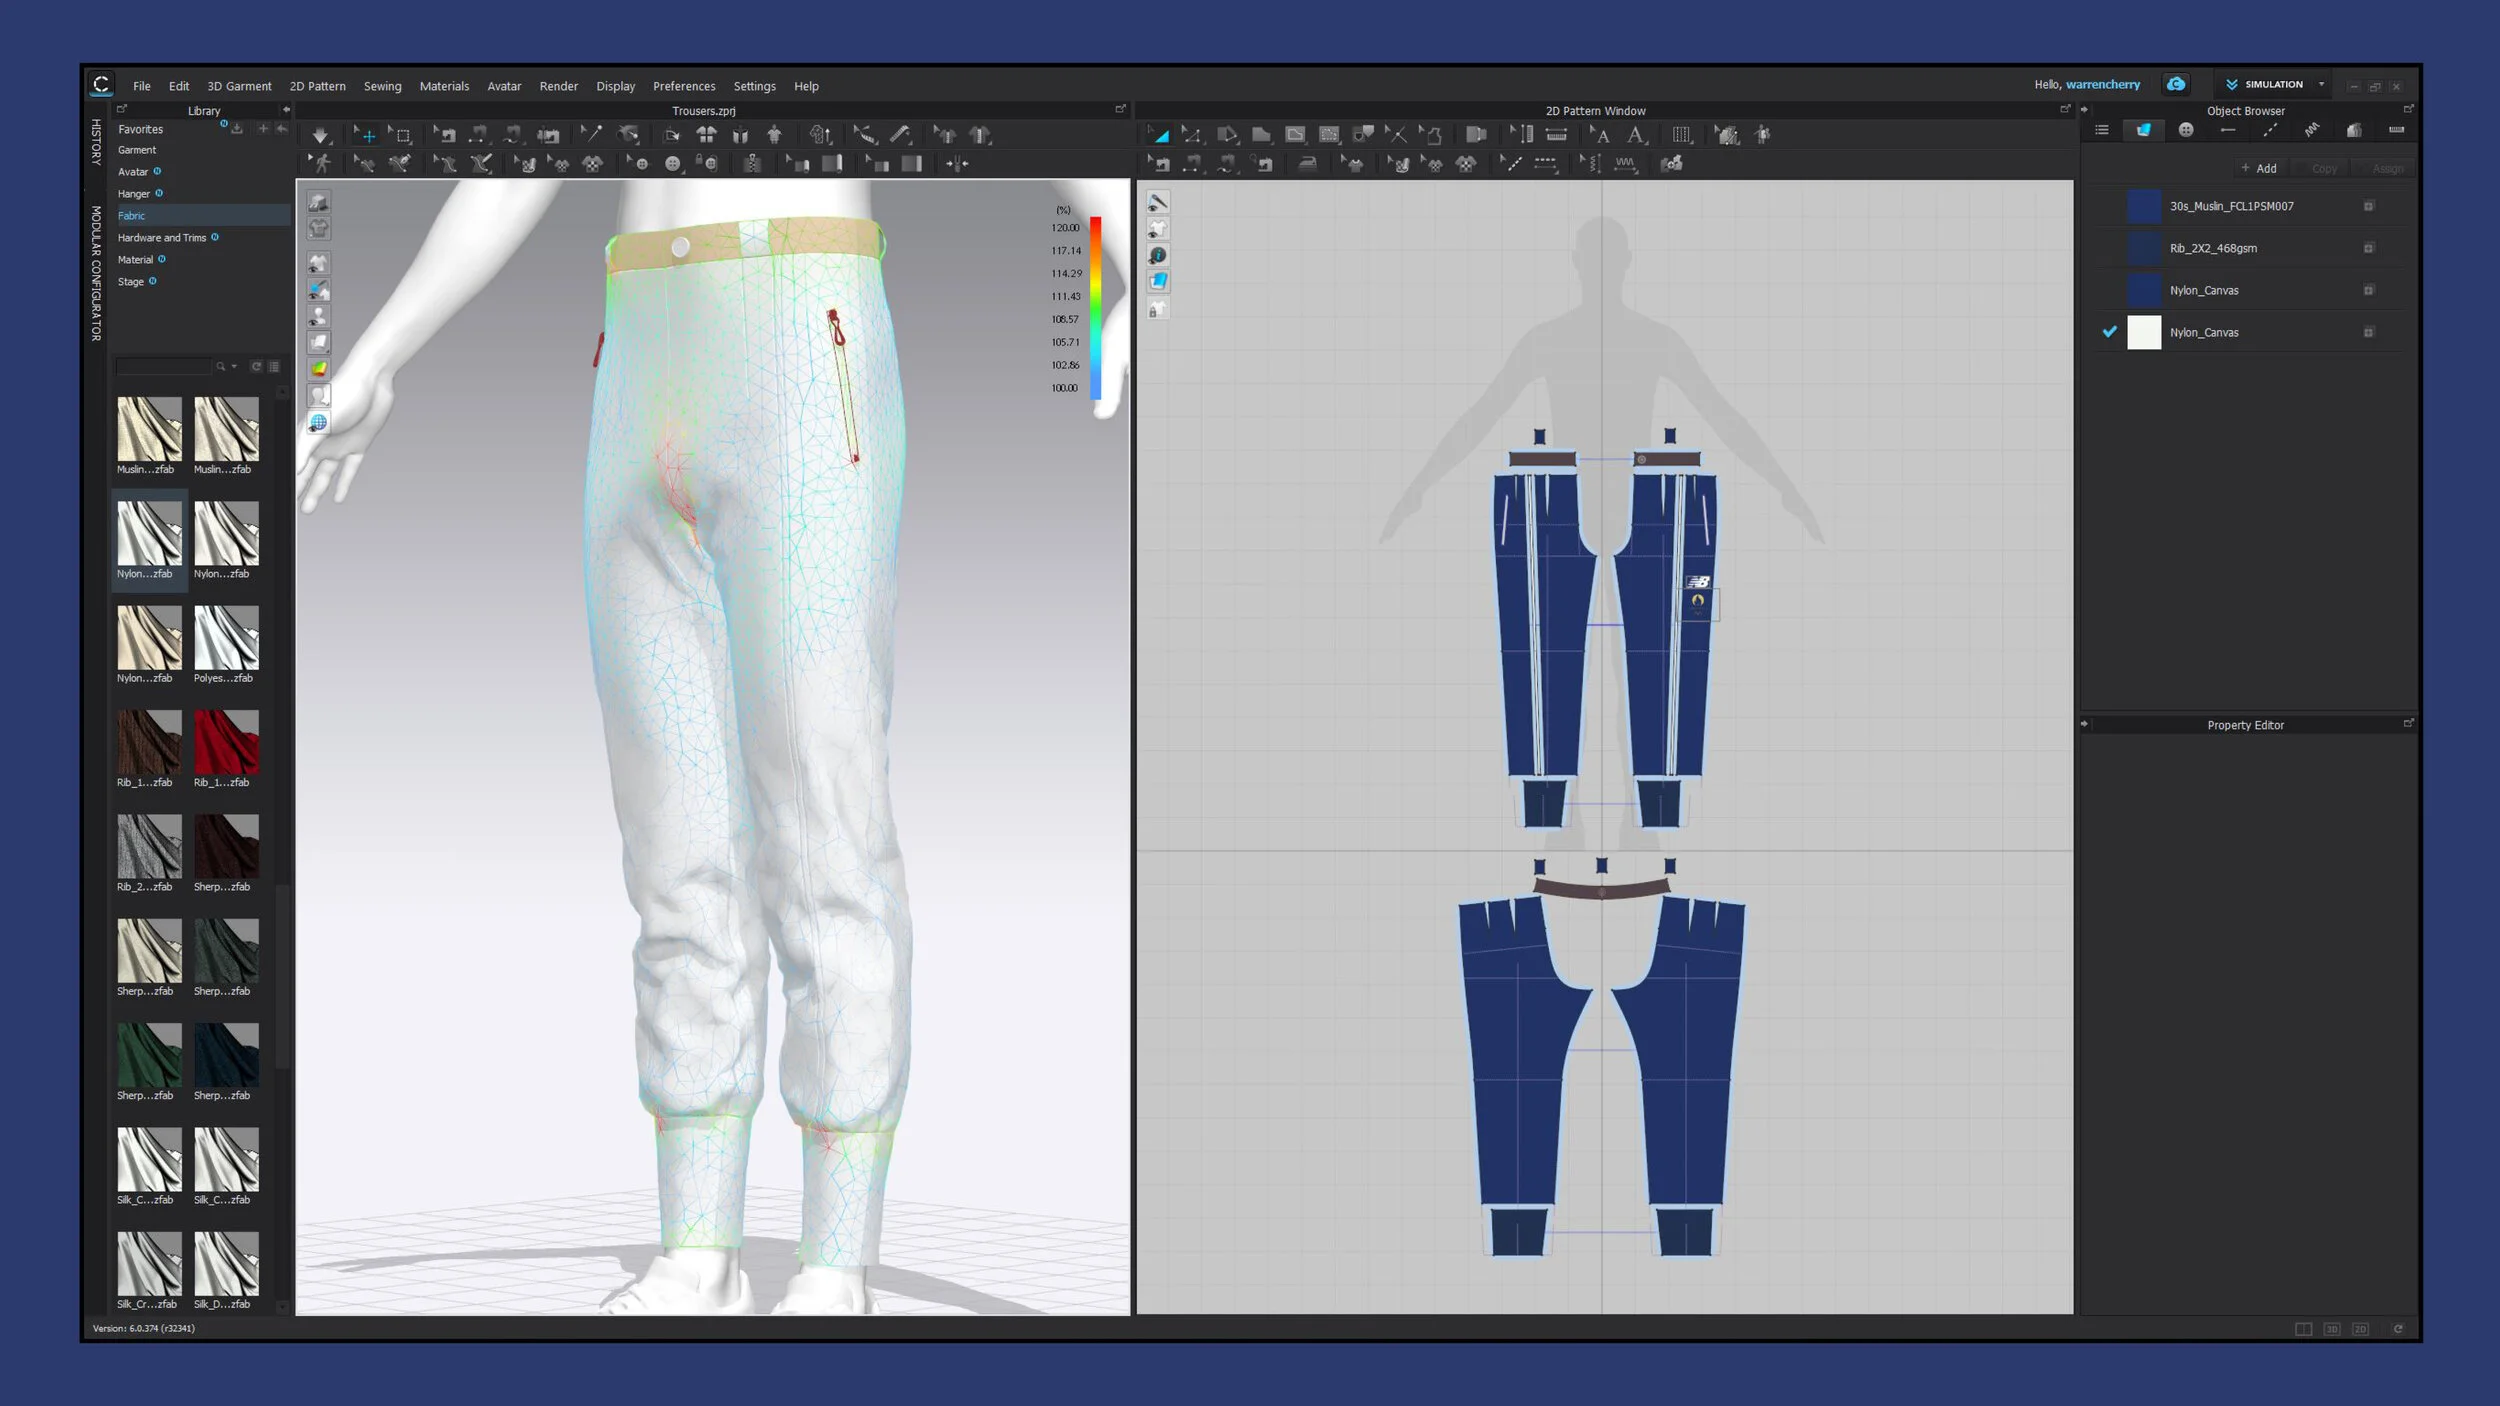Click the Strain Map rainbow icon
The height and width of the screenshot is (1406, 2500).
319,369
